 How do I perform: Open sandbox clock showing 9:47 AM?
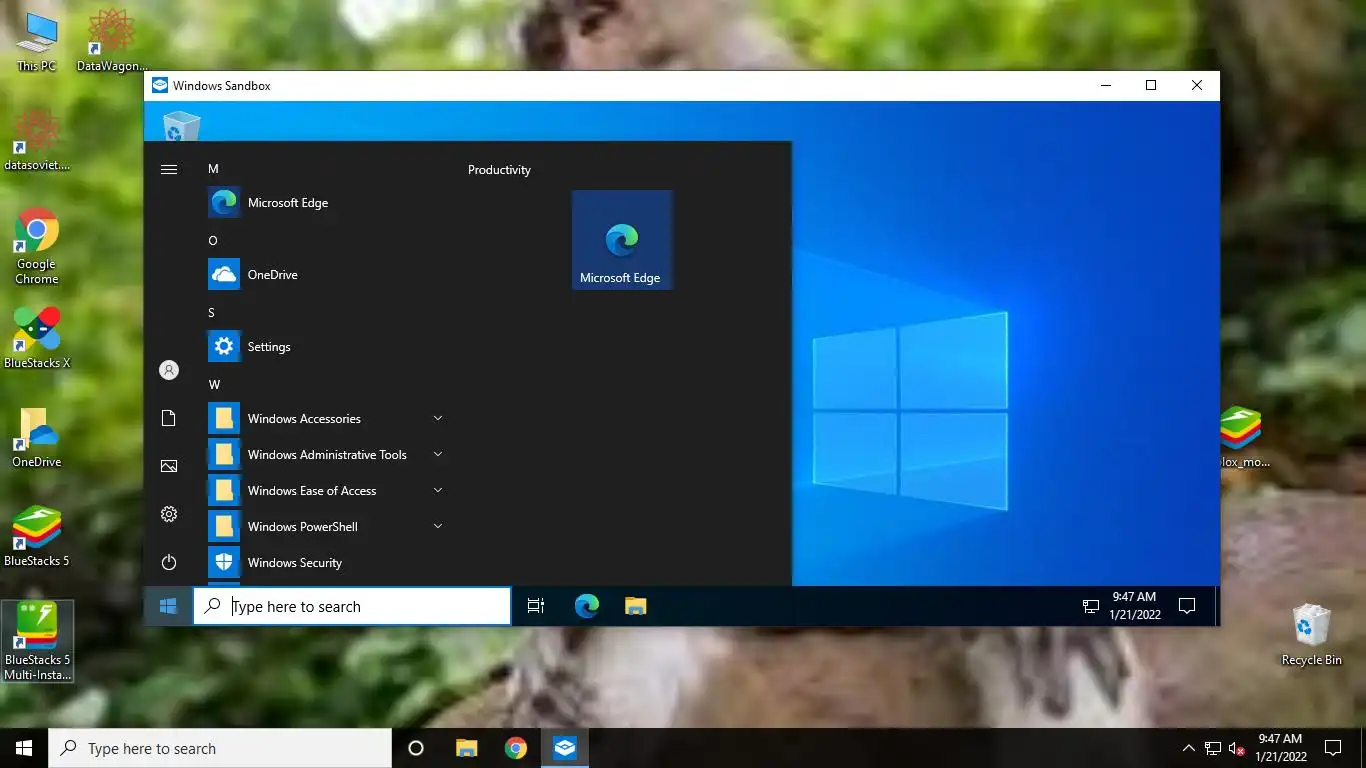pos(1134,606)
